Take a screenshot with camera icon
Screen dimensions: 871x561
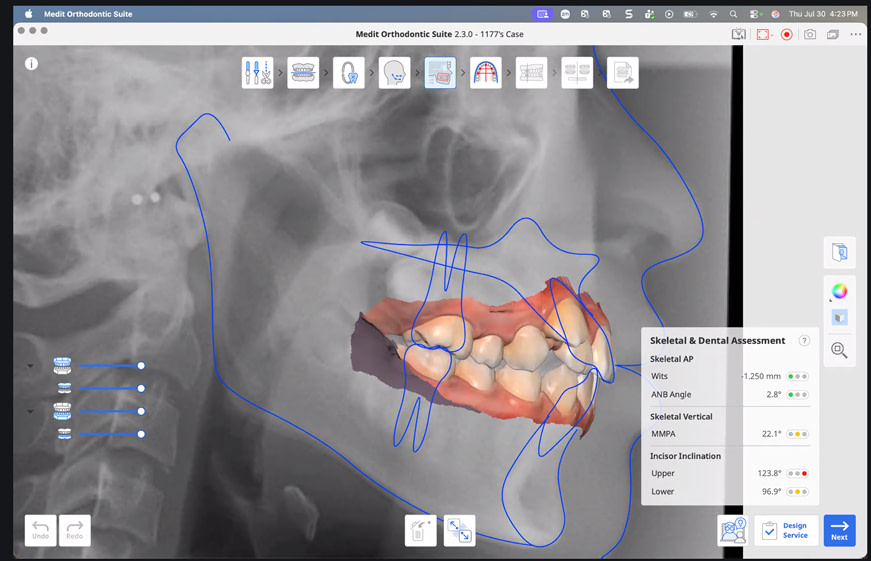(x=810, y=34)
